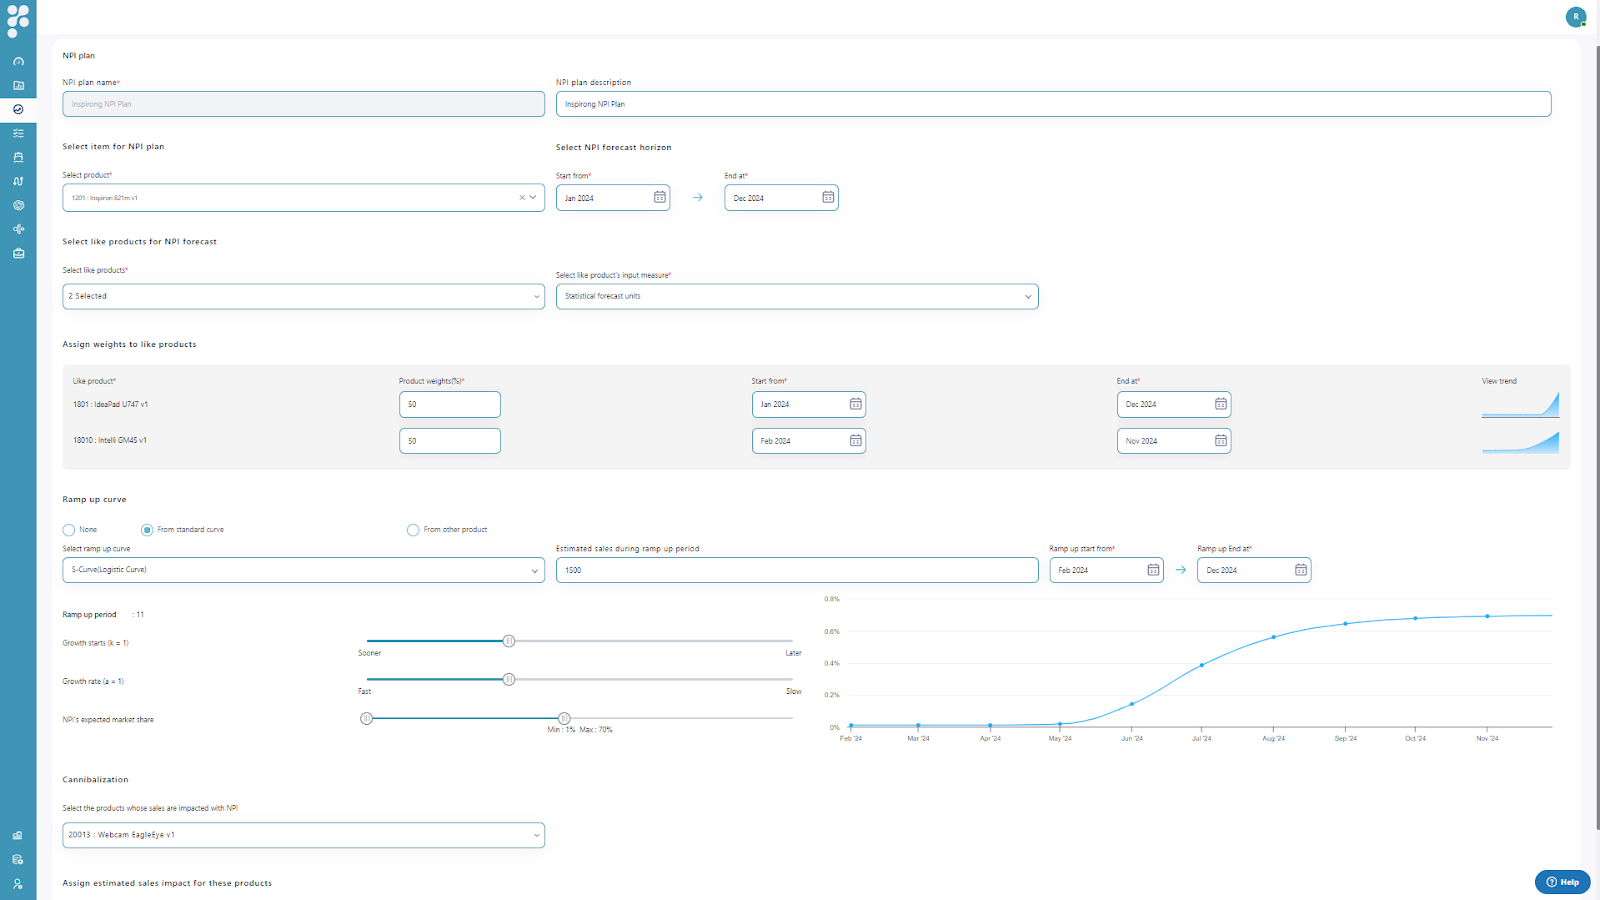This screenshot has width=1600, height=900.
Task: Click the Help button
Action: point(1563,882)
